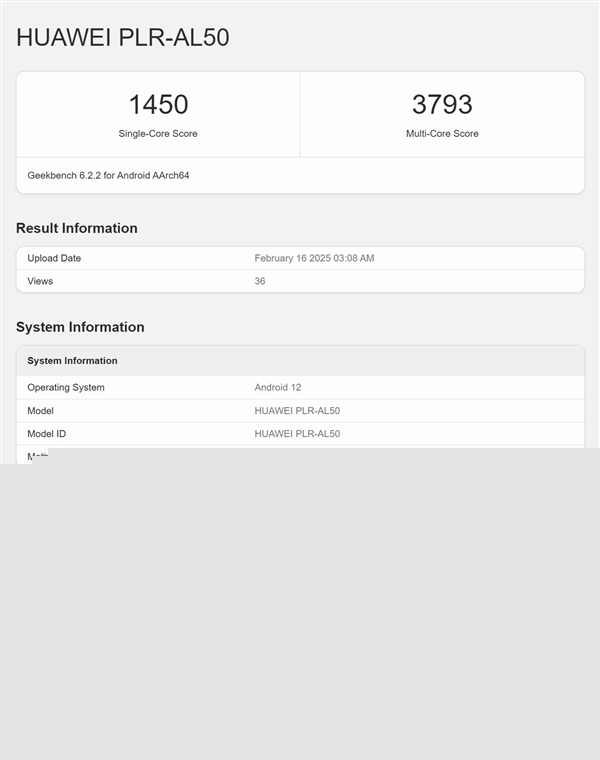Screen dimensions: 600x760
Task: Click Geekbench 6.2.2 for Android AArch64 text
Action: tap(108, 175)
